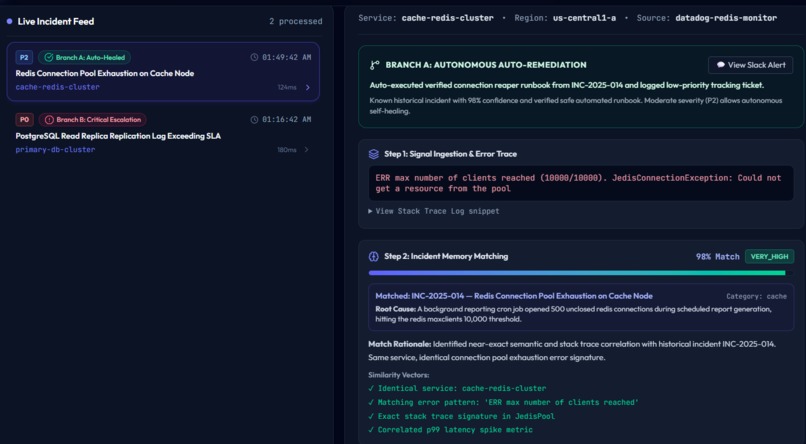Open the Redis incident card chevron
Image resolution: width=806 pixels, height=444 pixels.
307,87
